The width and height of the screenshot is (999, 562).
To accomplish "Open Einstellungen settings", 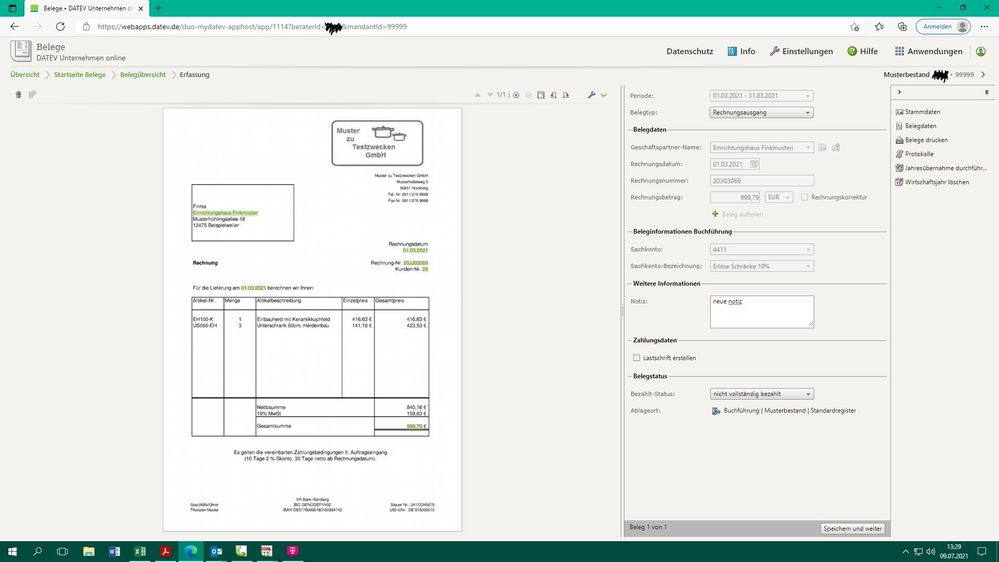I will coord(801,51).
